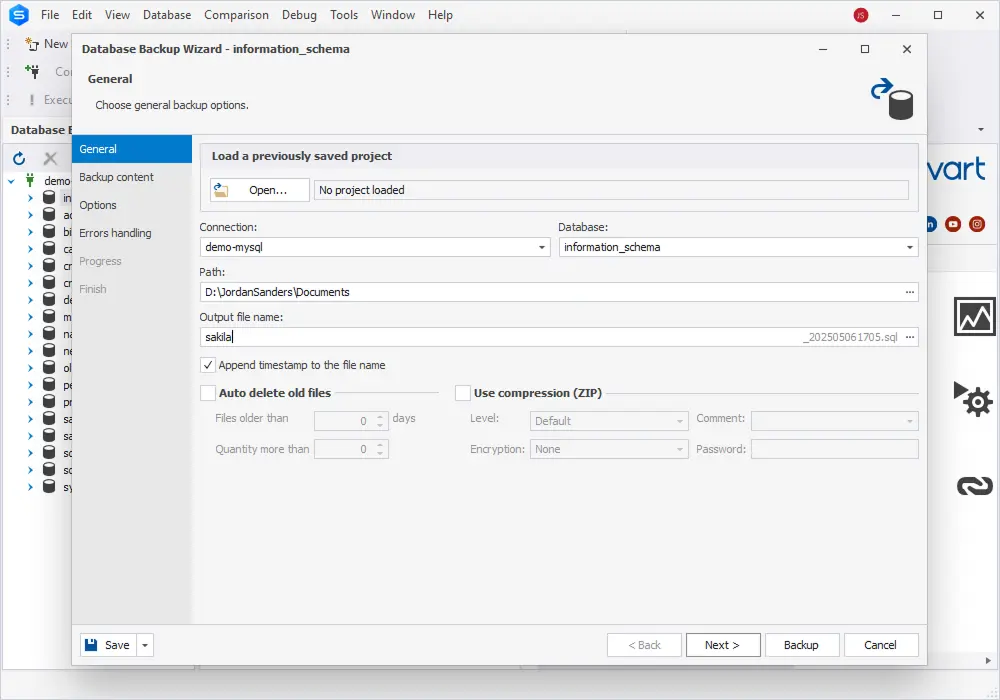Switch to the Backup content page

(117, 177)
